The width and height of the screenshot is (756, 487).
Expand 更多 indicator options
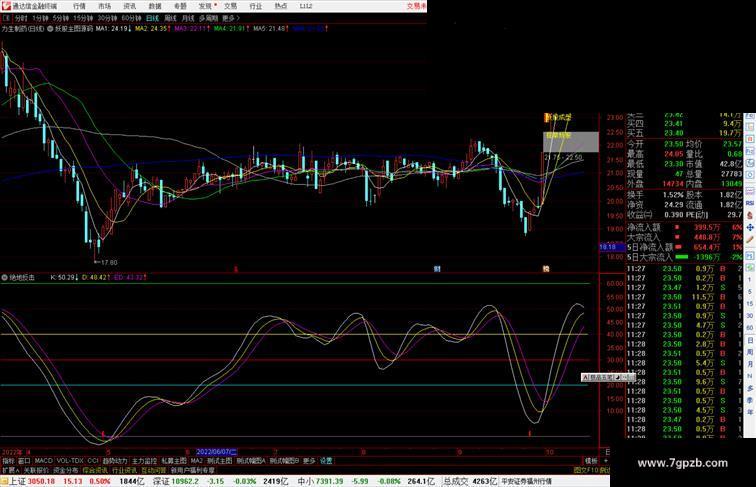(309, 461)
